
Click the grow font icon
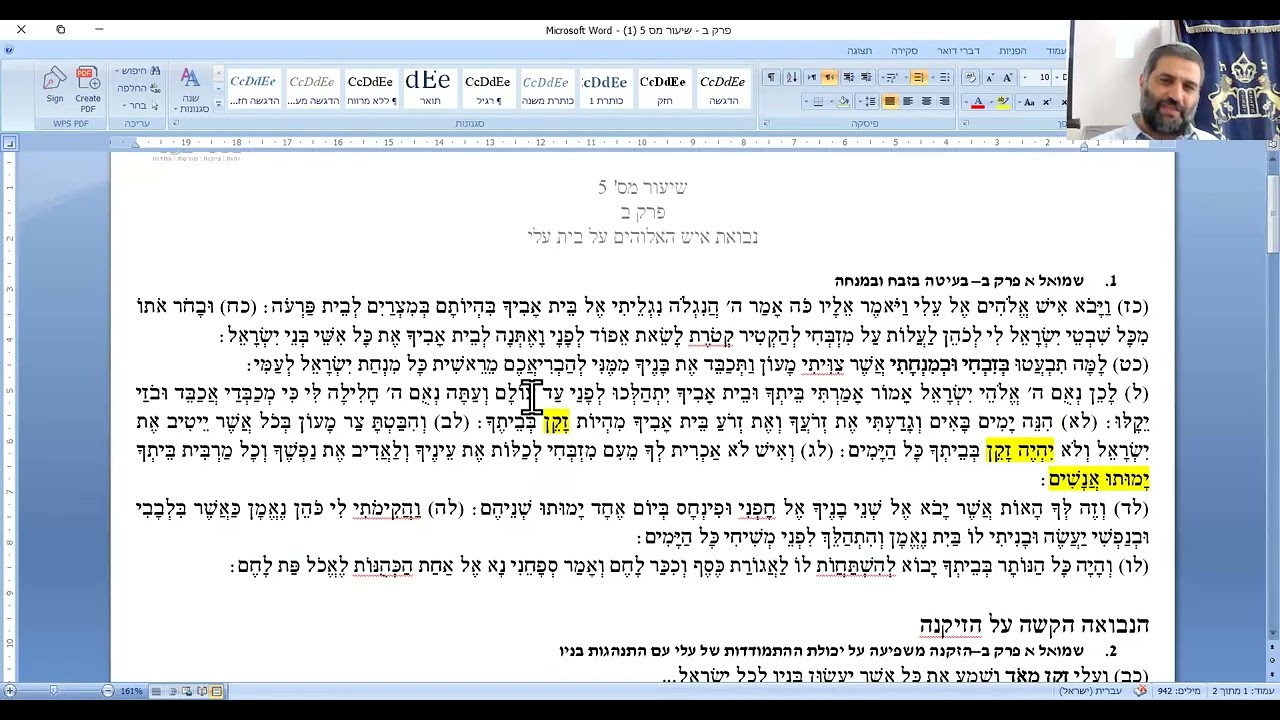(1007, 77)
